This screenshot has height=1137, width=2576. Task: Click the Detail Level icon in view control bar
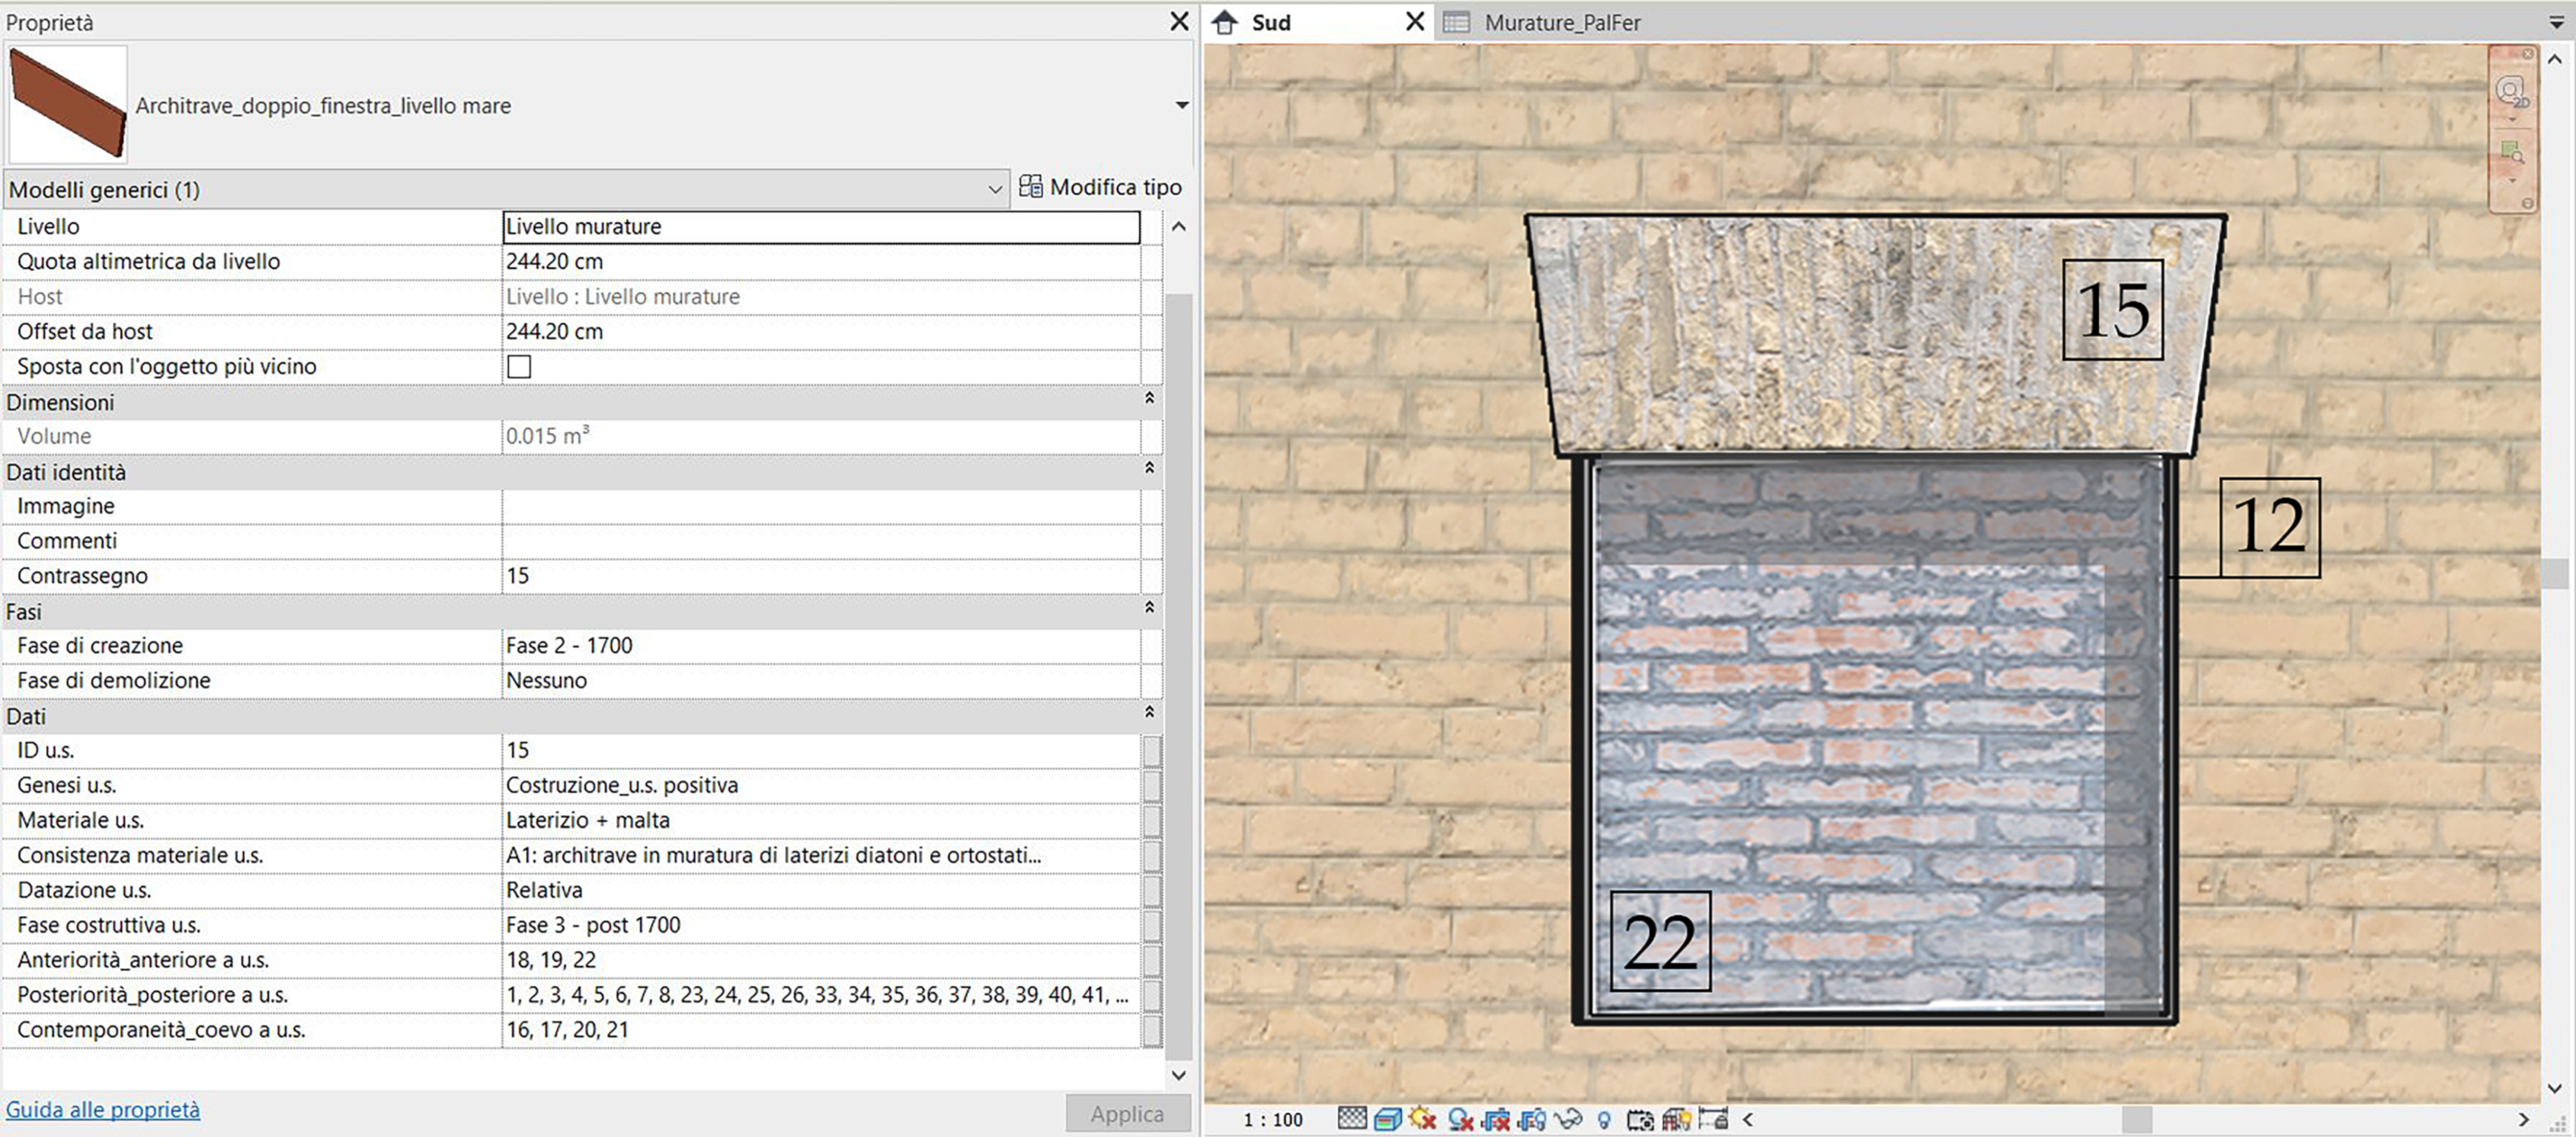click(1352, 1119)
